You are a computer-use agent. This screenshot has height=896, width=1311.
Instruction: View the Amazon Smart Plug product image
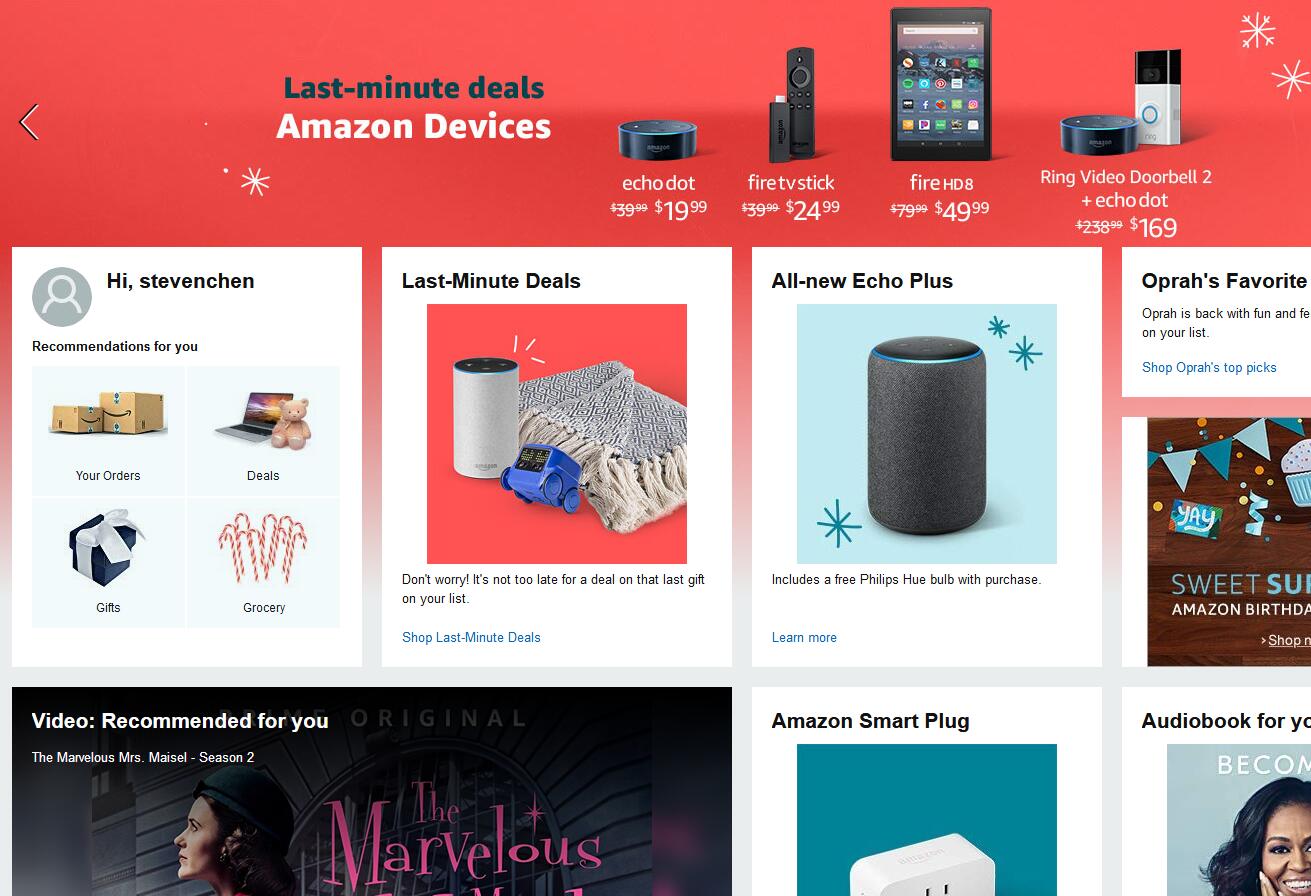(927, 820)
